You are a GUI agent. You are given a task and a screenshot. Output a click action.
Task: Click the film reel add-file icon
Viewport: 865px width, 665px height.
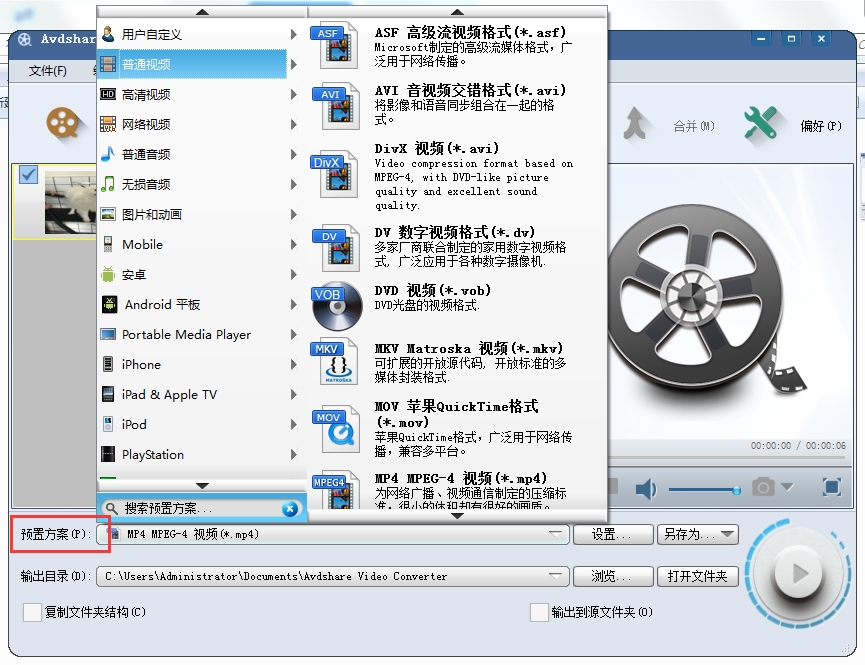coord(65,124)
